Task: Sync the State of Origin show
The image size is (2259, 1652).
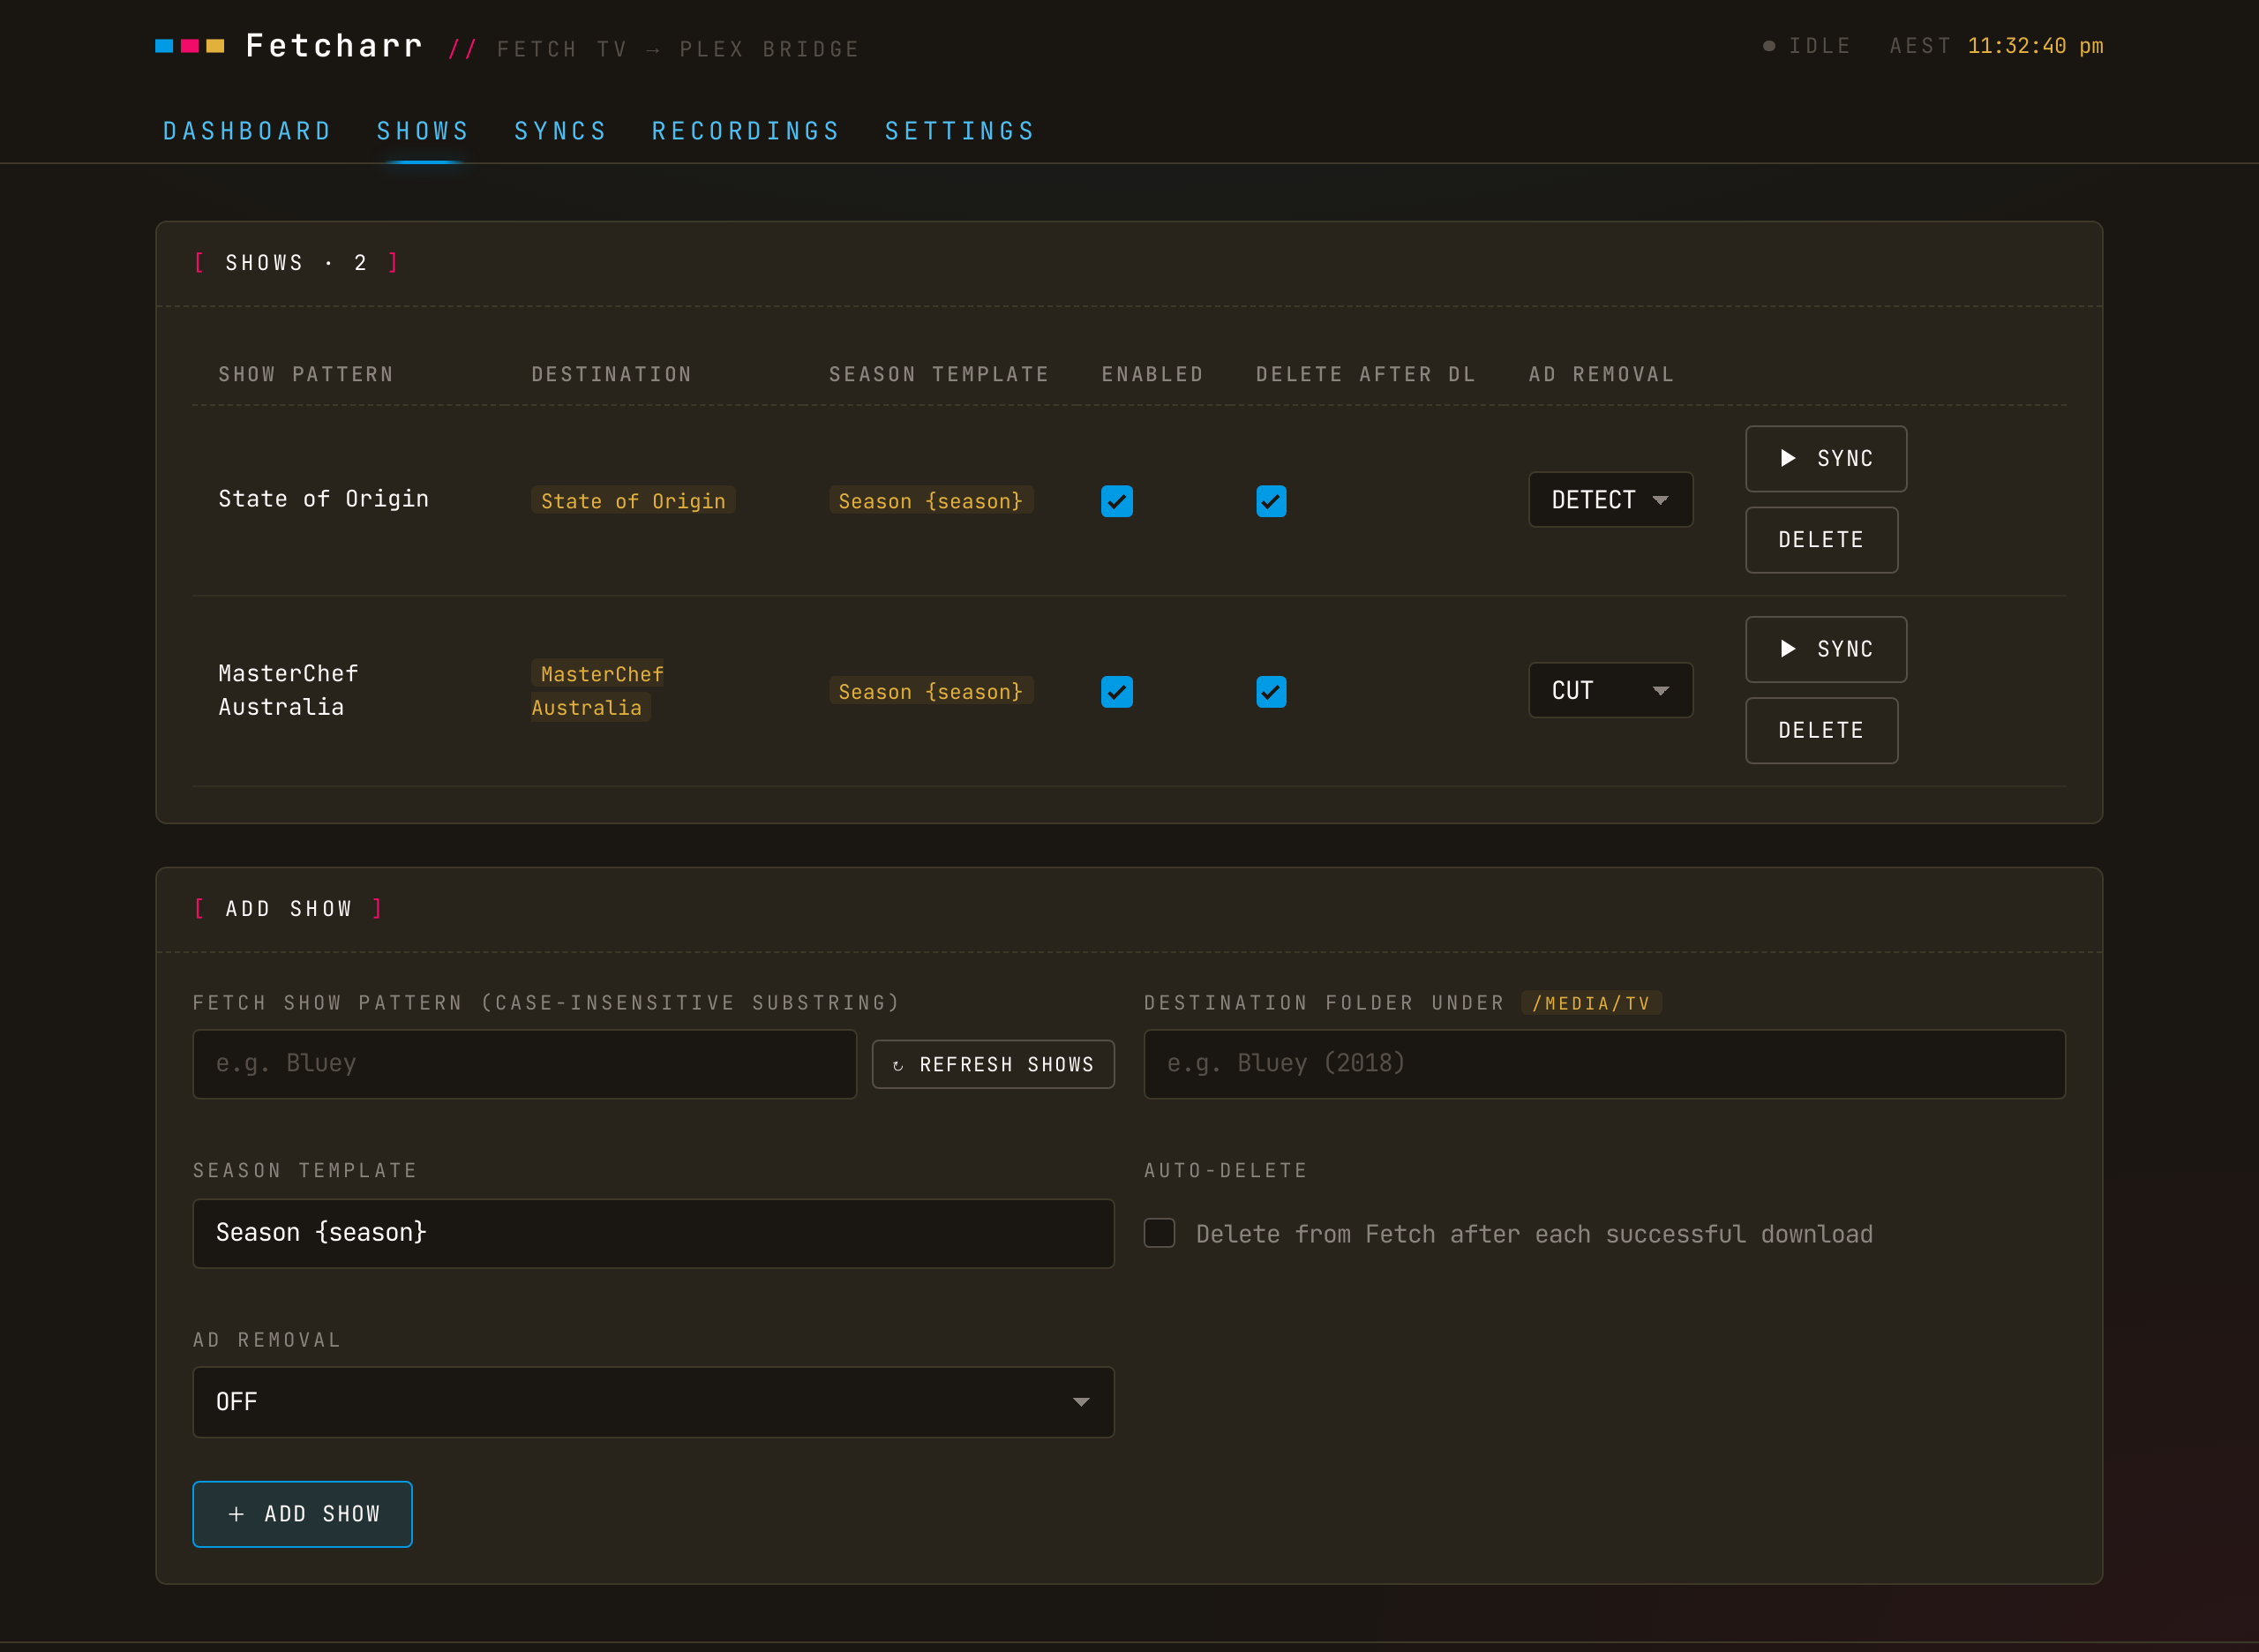Action: [1826, 459]
